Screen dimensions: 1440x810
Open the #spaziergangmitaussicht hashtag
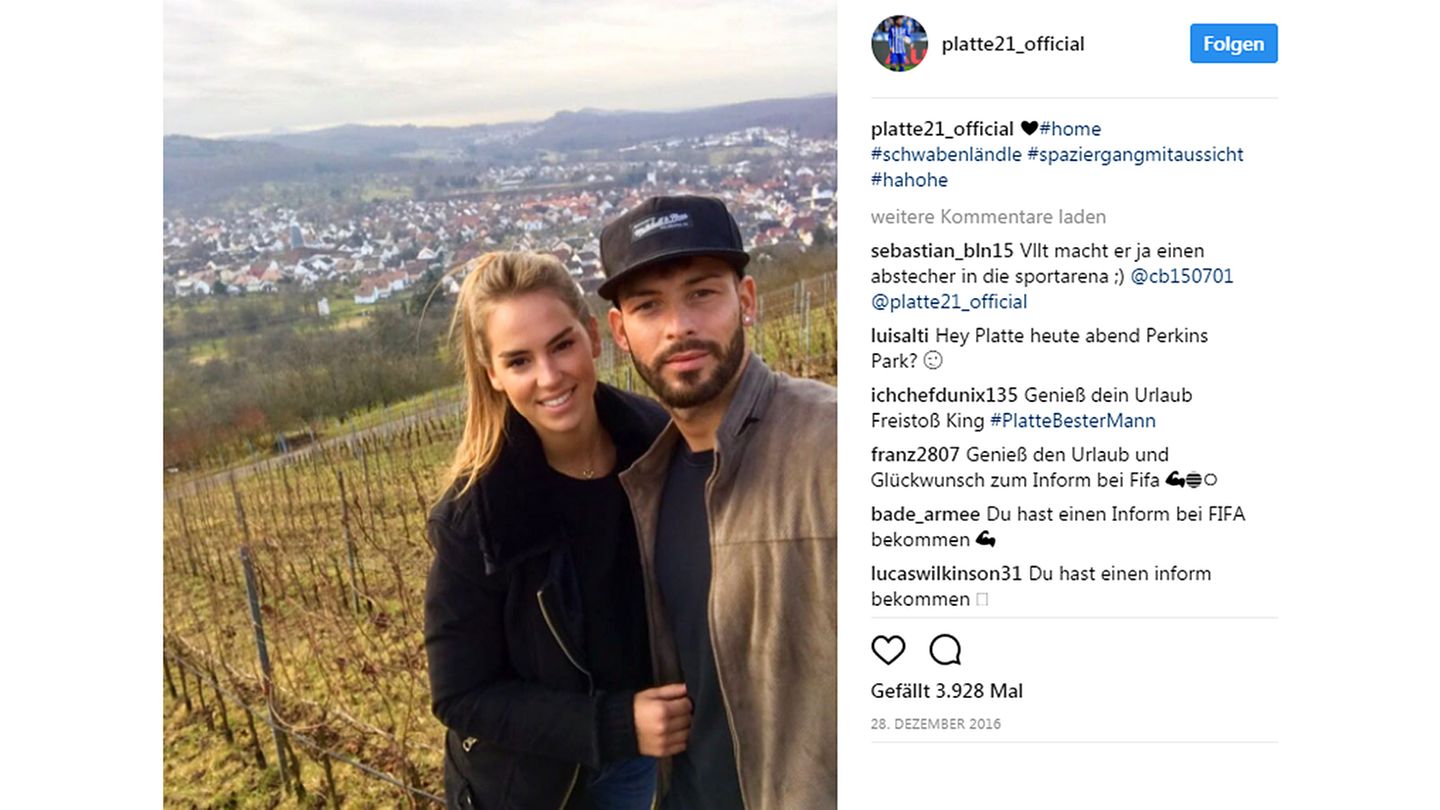pyautogui.click(x=1135, y=155)
